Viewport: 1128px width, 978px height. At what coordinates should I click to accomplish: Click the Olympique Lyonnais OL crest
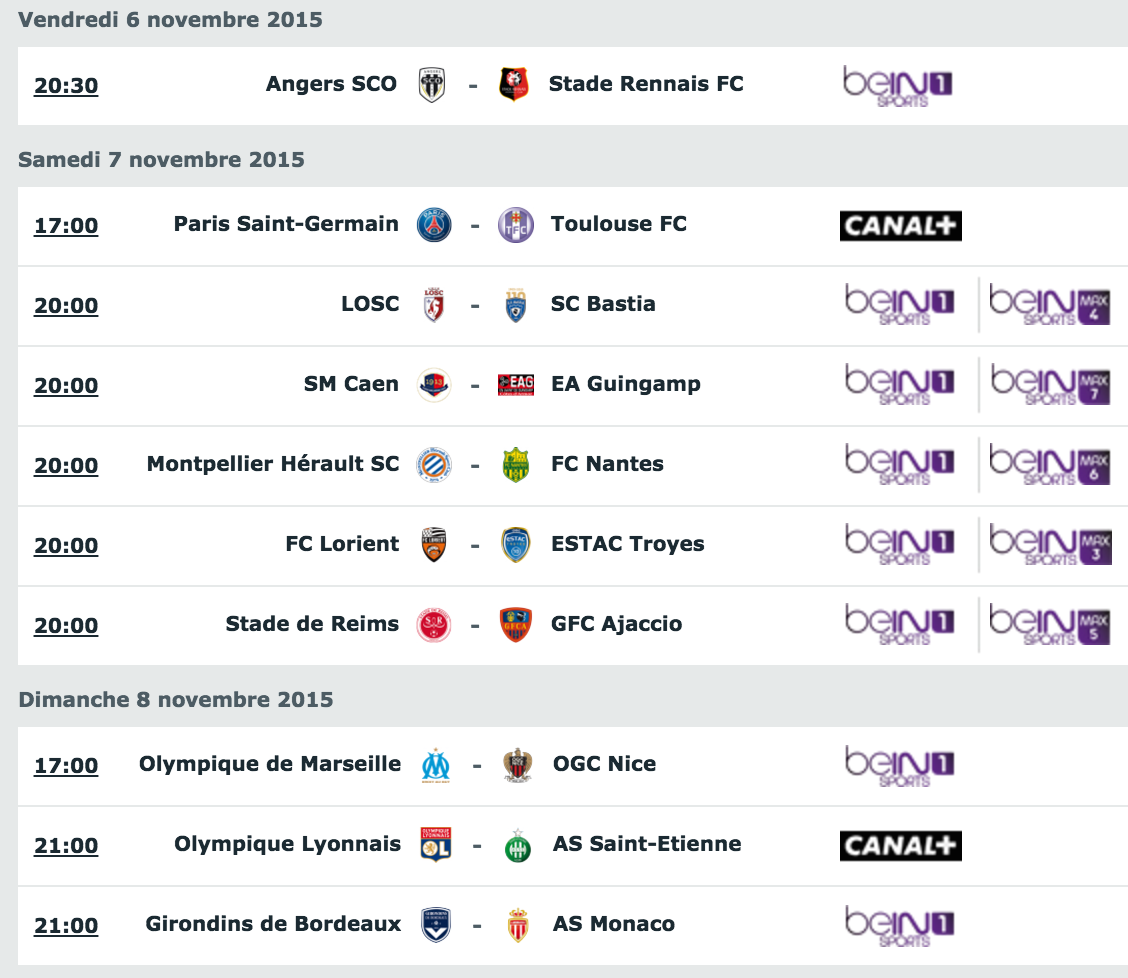point(436,844)
